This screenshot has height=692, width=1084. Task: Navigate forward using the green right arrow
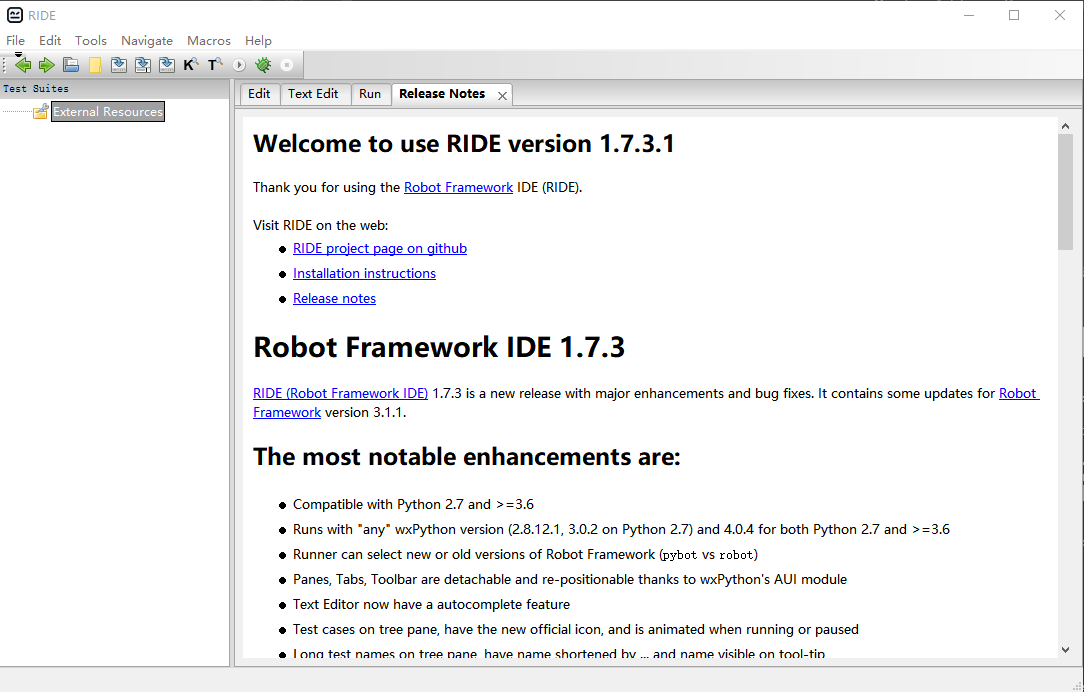pos(47,64)
